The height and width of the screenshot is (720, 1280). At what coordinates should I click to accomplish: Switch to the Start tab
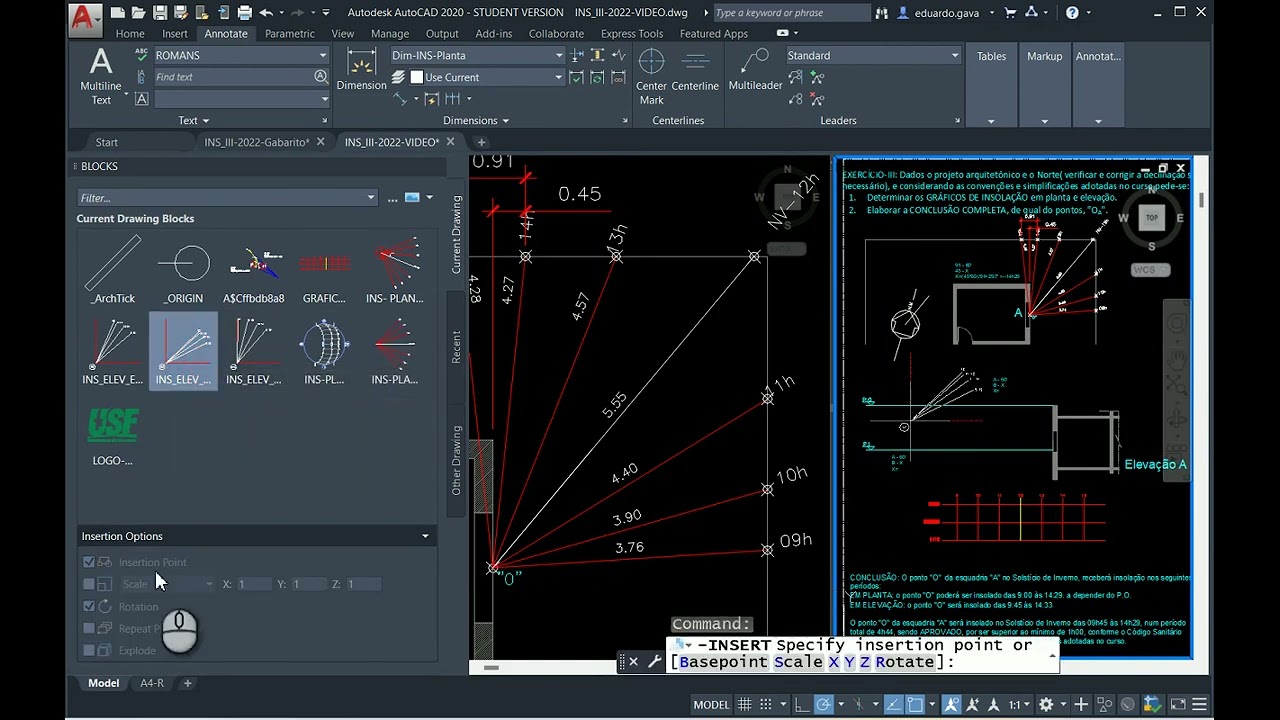tap(107, 142)
